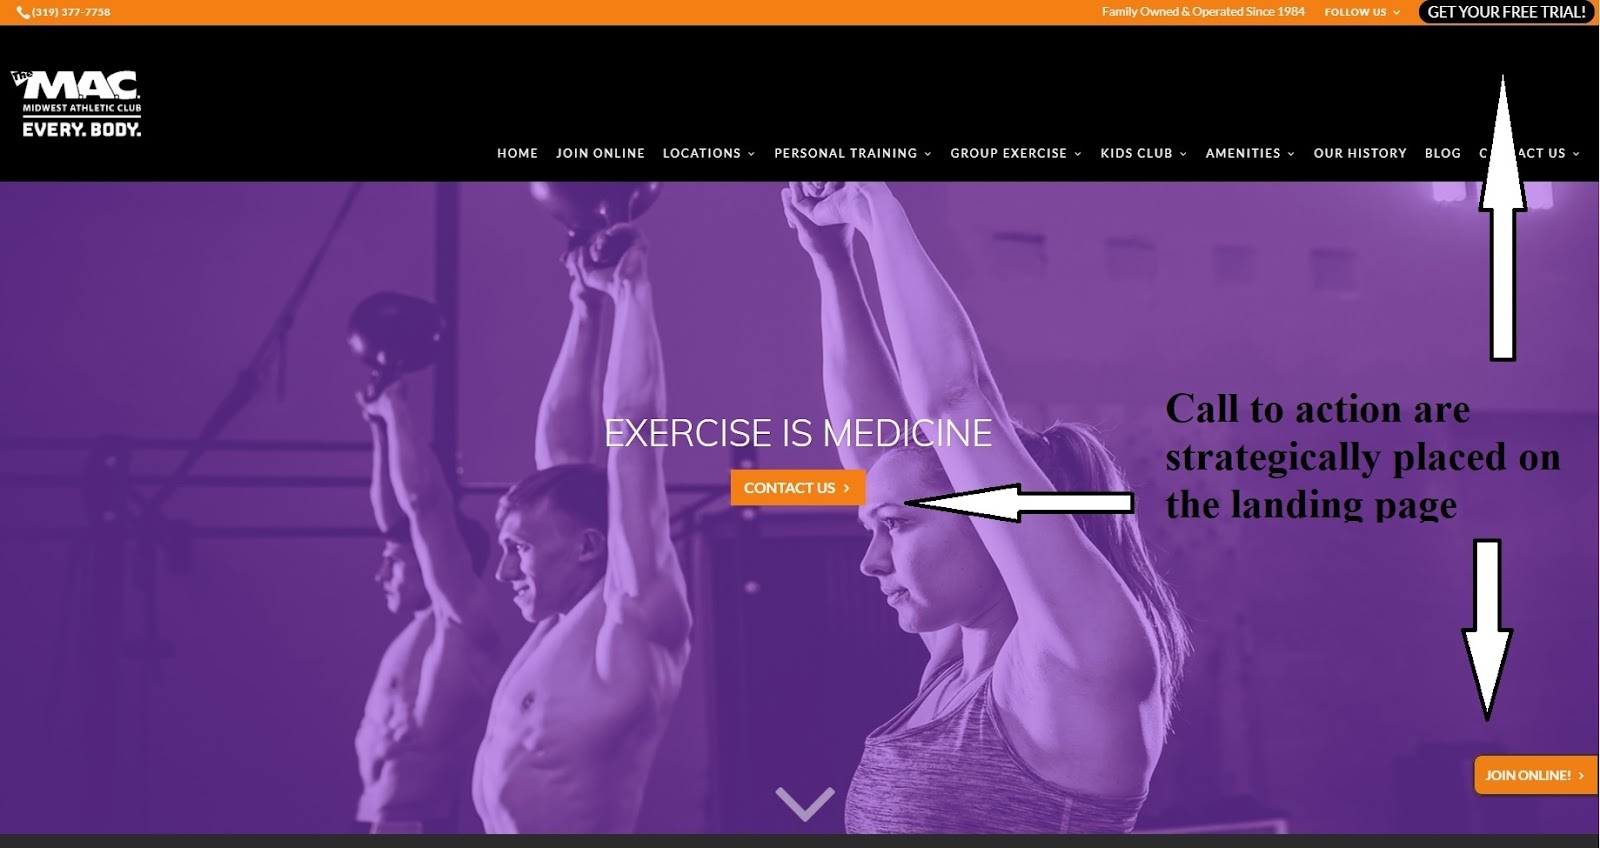Viewport: 1600px width, 848px height.
Task: Click the MAC Midwest Athletic Club logo
Action: [77, 104]
